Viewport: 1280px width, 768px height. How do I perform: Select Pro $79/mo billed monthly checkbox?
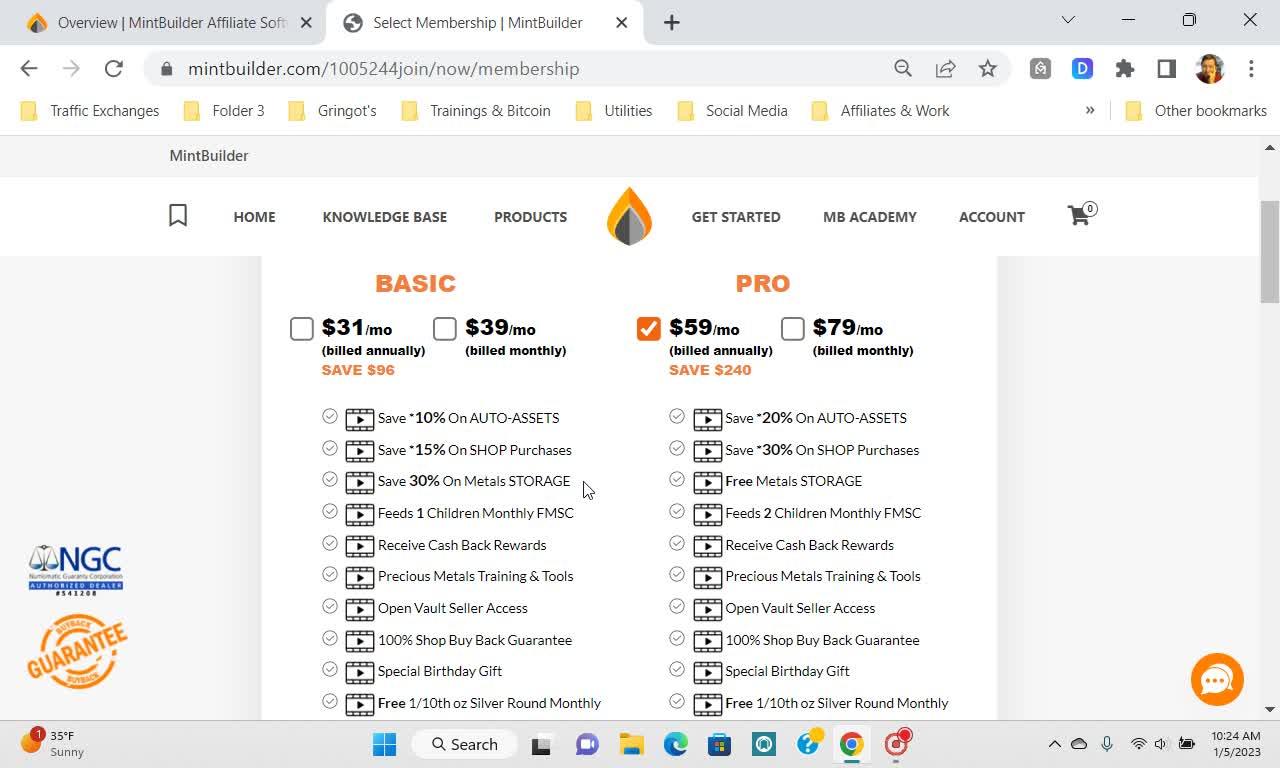click(x=793, y=328)
